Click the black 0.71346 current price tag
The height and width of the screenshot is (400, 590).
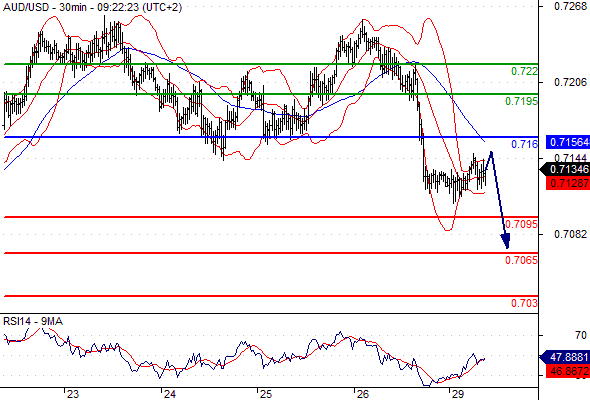(x=565, y=169)
